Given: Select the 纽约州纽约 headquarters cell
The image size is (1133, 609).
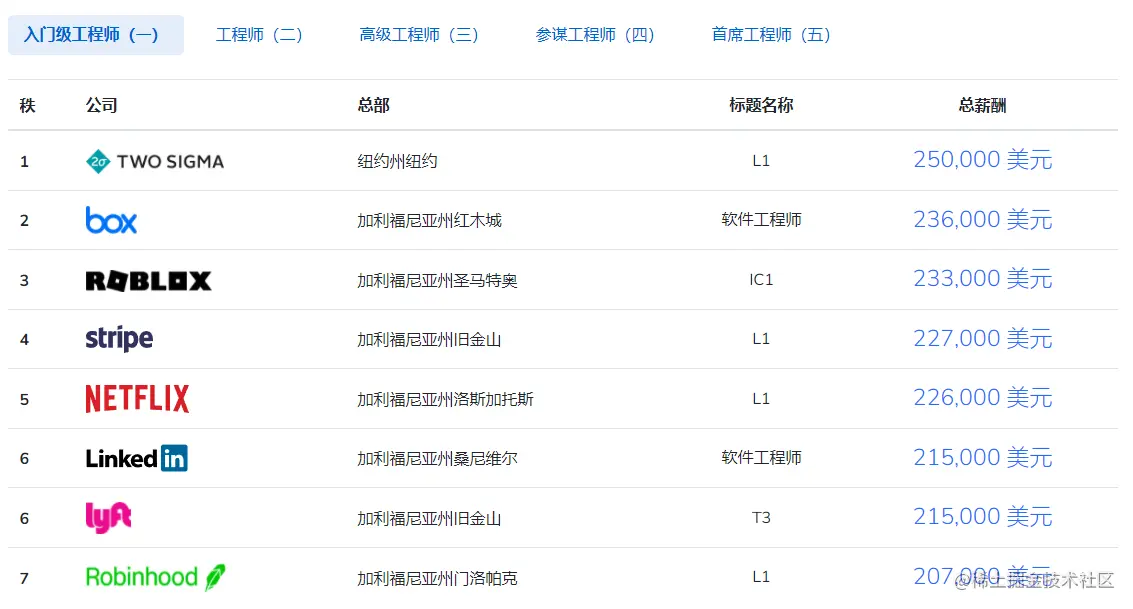Looking at the screenshot, I should tap(397, 161).
